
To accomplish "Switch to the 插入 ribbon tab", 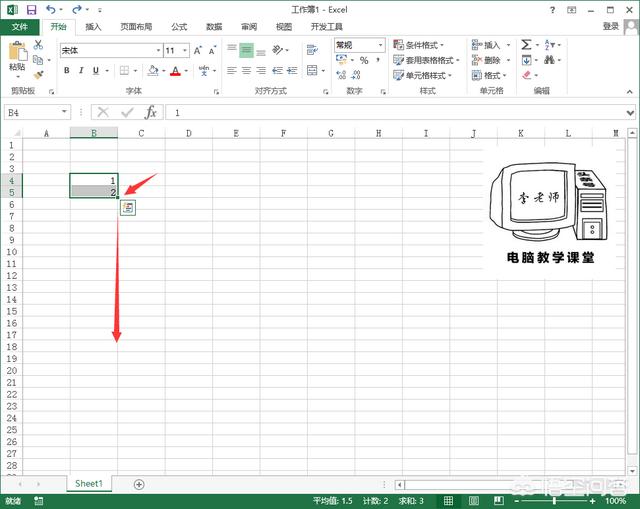I will (93, 27).
